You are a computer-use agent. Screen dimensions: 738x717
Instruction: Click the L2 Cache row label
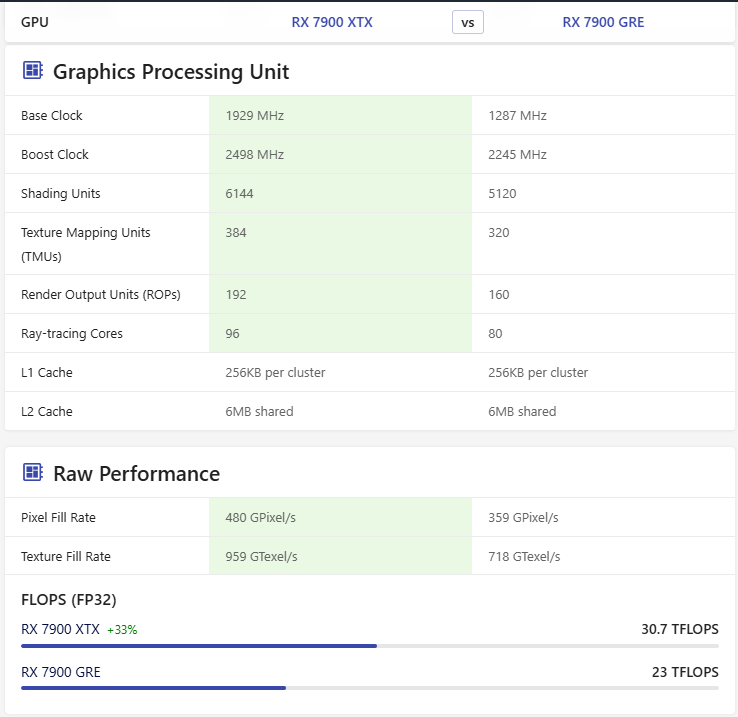(47, 412)
